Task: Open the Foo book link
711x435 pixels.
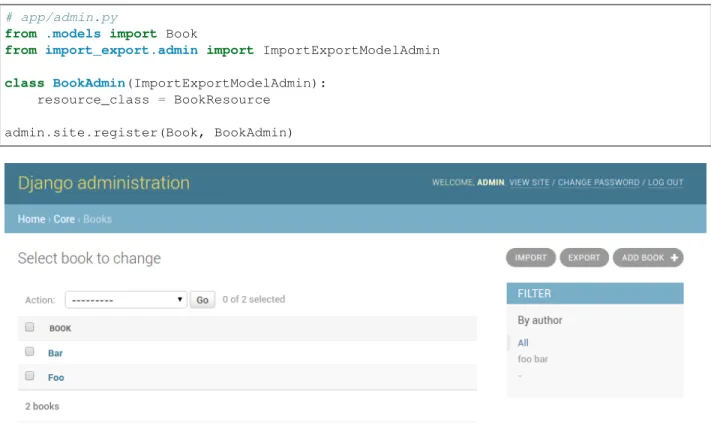Action: 56,377
